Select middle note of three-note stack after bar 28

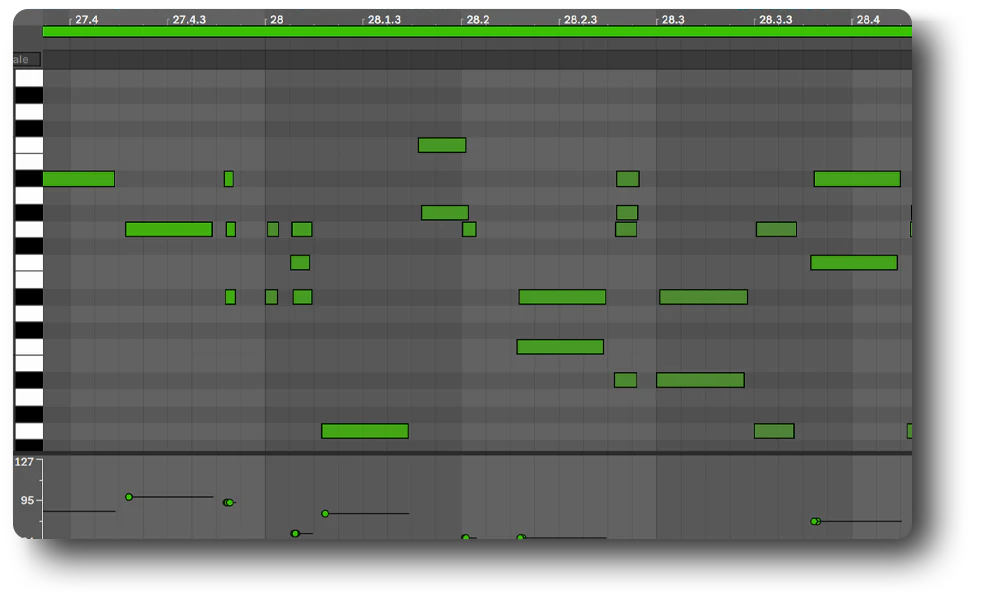click(x=300, y=263)
